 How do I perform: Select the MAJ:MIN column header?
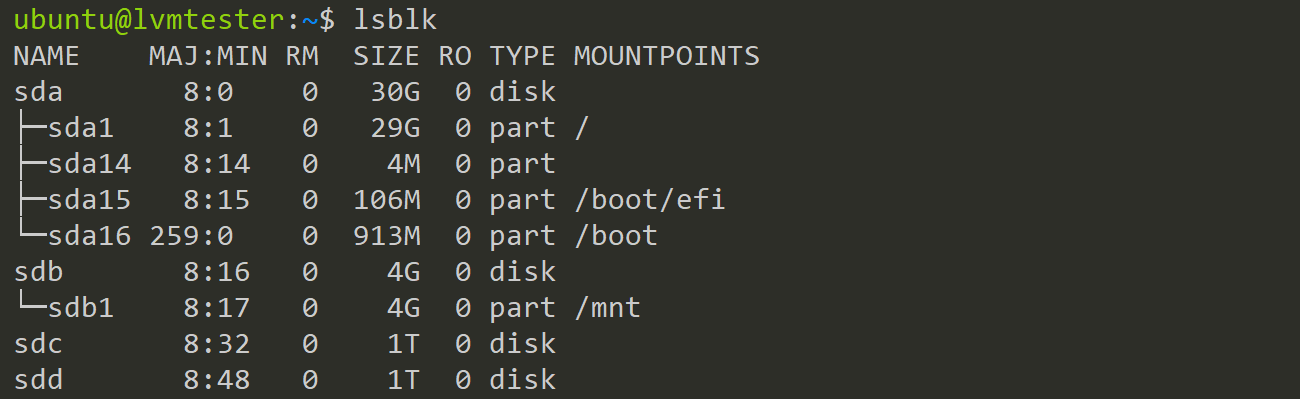(x=208, y=56)
